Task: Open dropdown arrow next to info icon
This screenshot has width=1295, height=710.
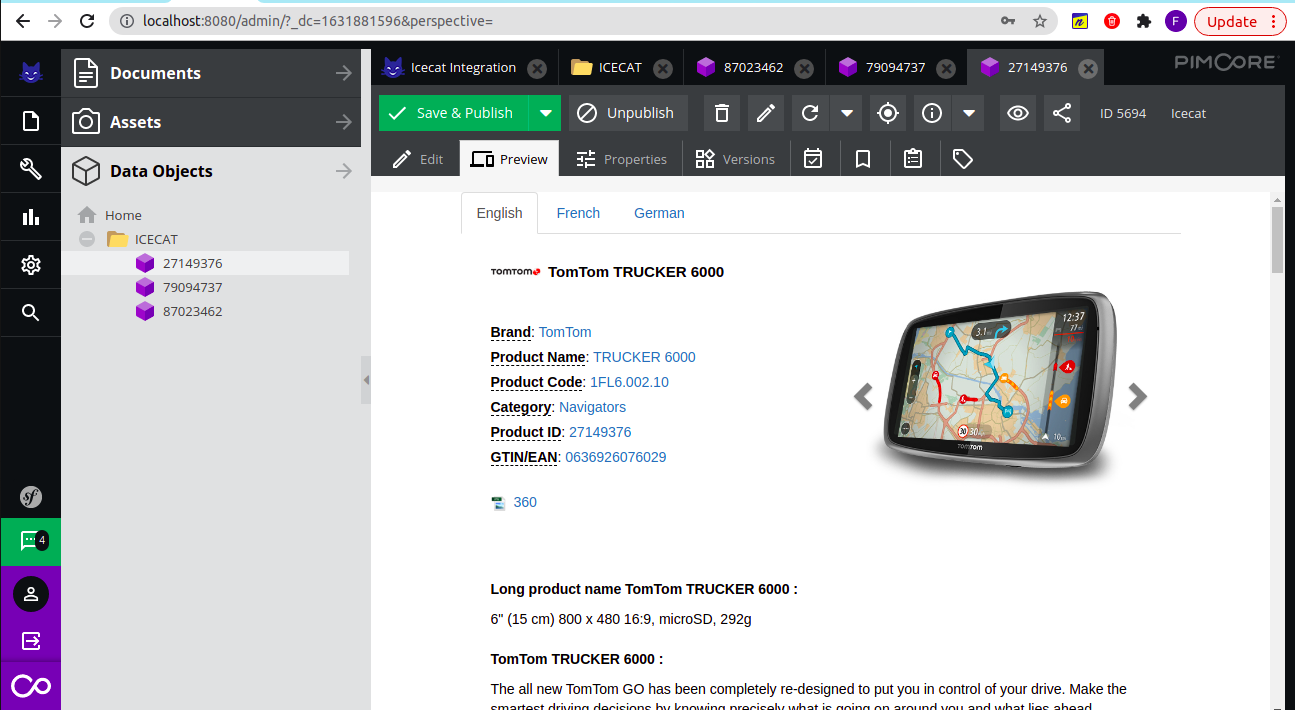Action: pos(968,113)
